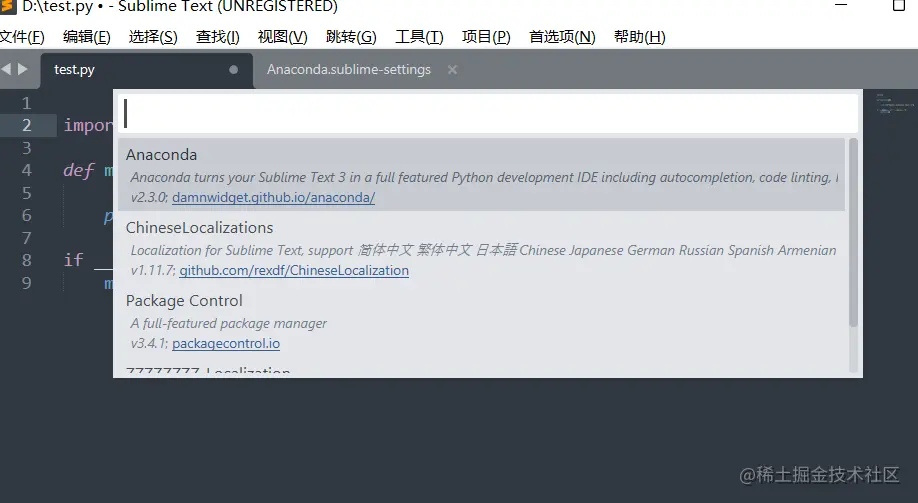Switch to the Anaconda.sublime-settings tab
The image size is (918, 503).
pos(348,70)
